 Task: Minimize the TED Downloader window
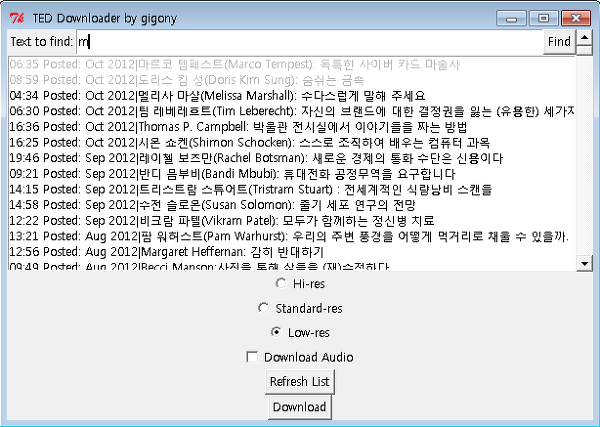[x=512, y=18]
